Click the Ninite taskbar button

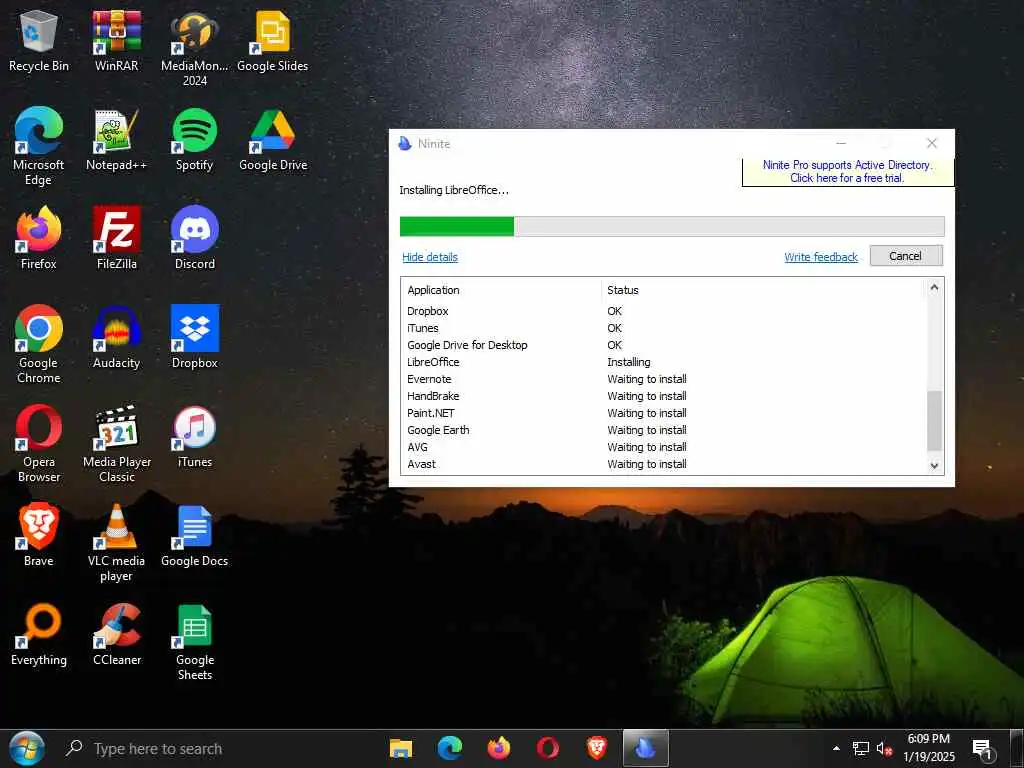pos(645,748)
